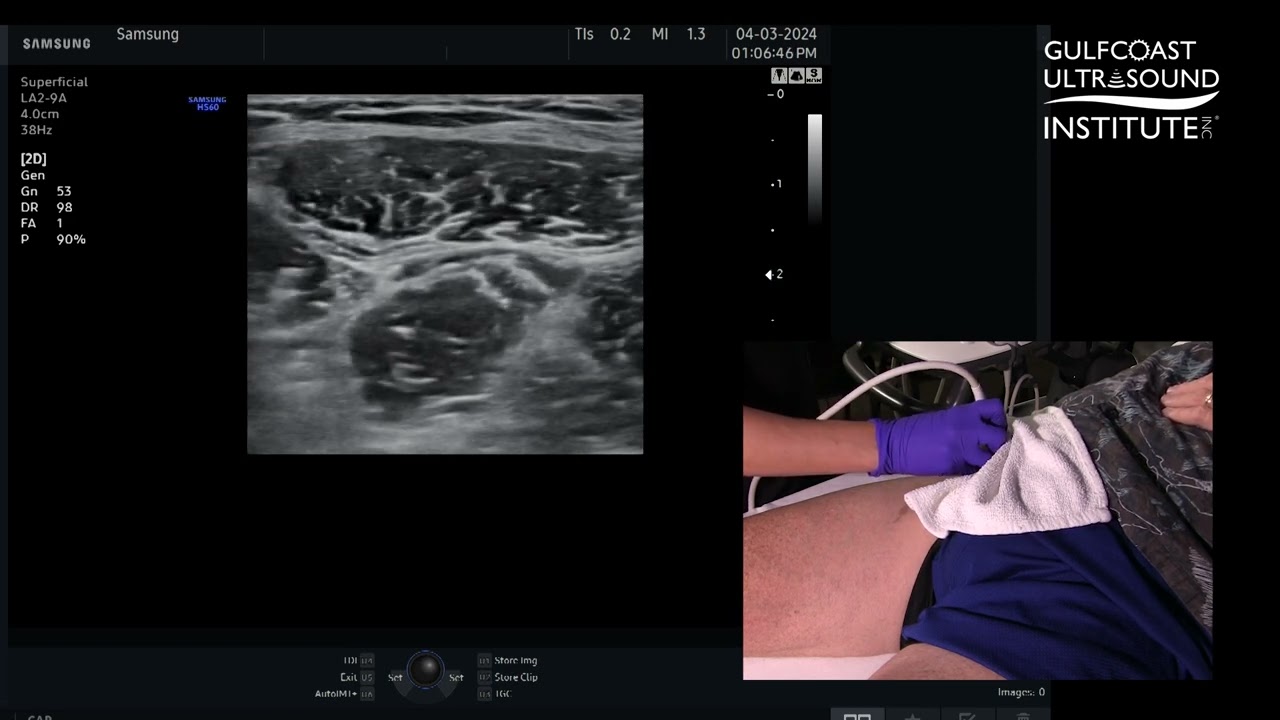The width and height of the screenshot is (1280, 720).
Task: Click the edit pencil icon at bottom
Action: [x=967, y=715]
